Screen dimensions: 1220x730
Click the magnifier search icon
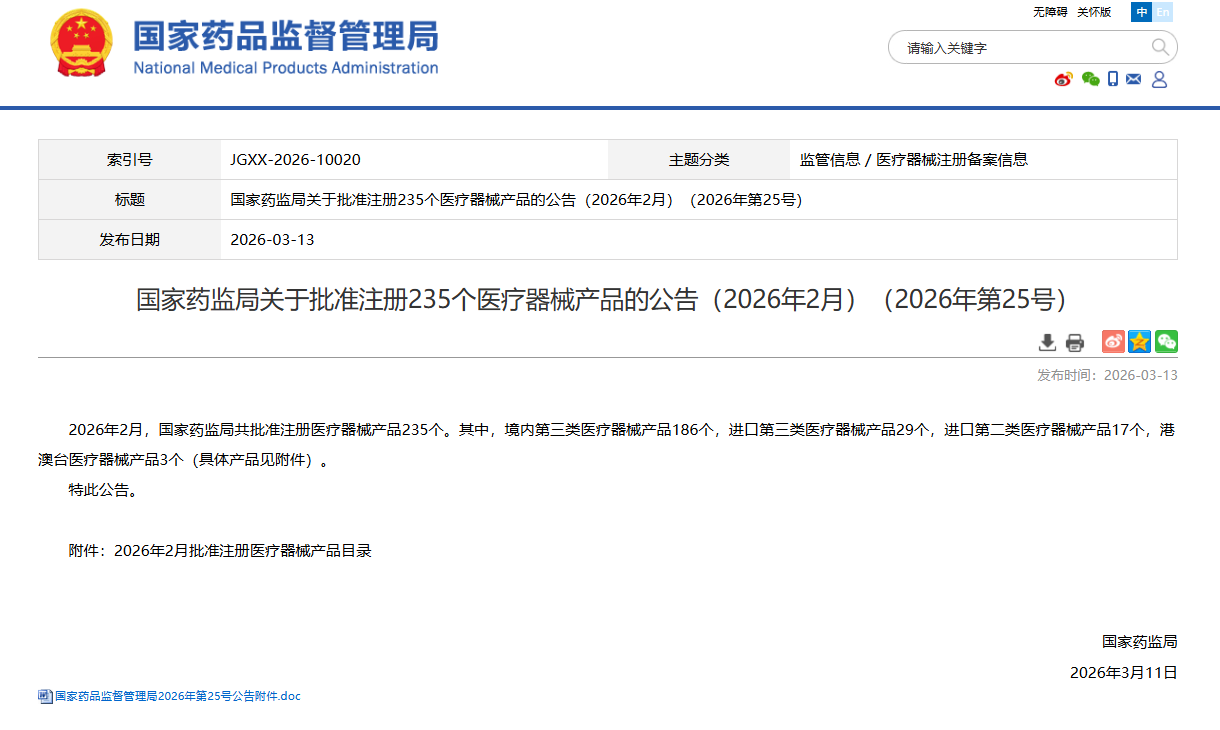[1160, 47]
